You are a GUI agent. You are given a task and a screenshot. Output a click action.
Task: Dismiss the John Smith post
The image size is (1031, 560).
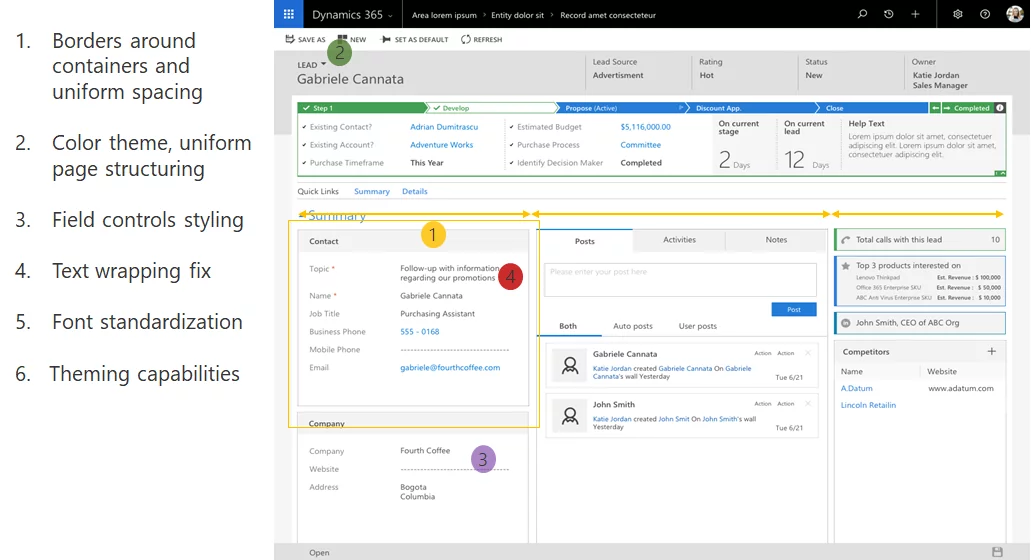808,404
